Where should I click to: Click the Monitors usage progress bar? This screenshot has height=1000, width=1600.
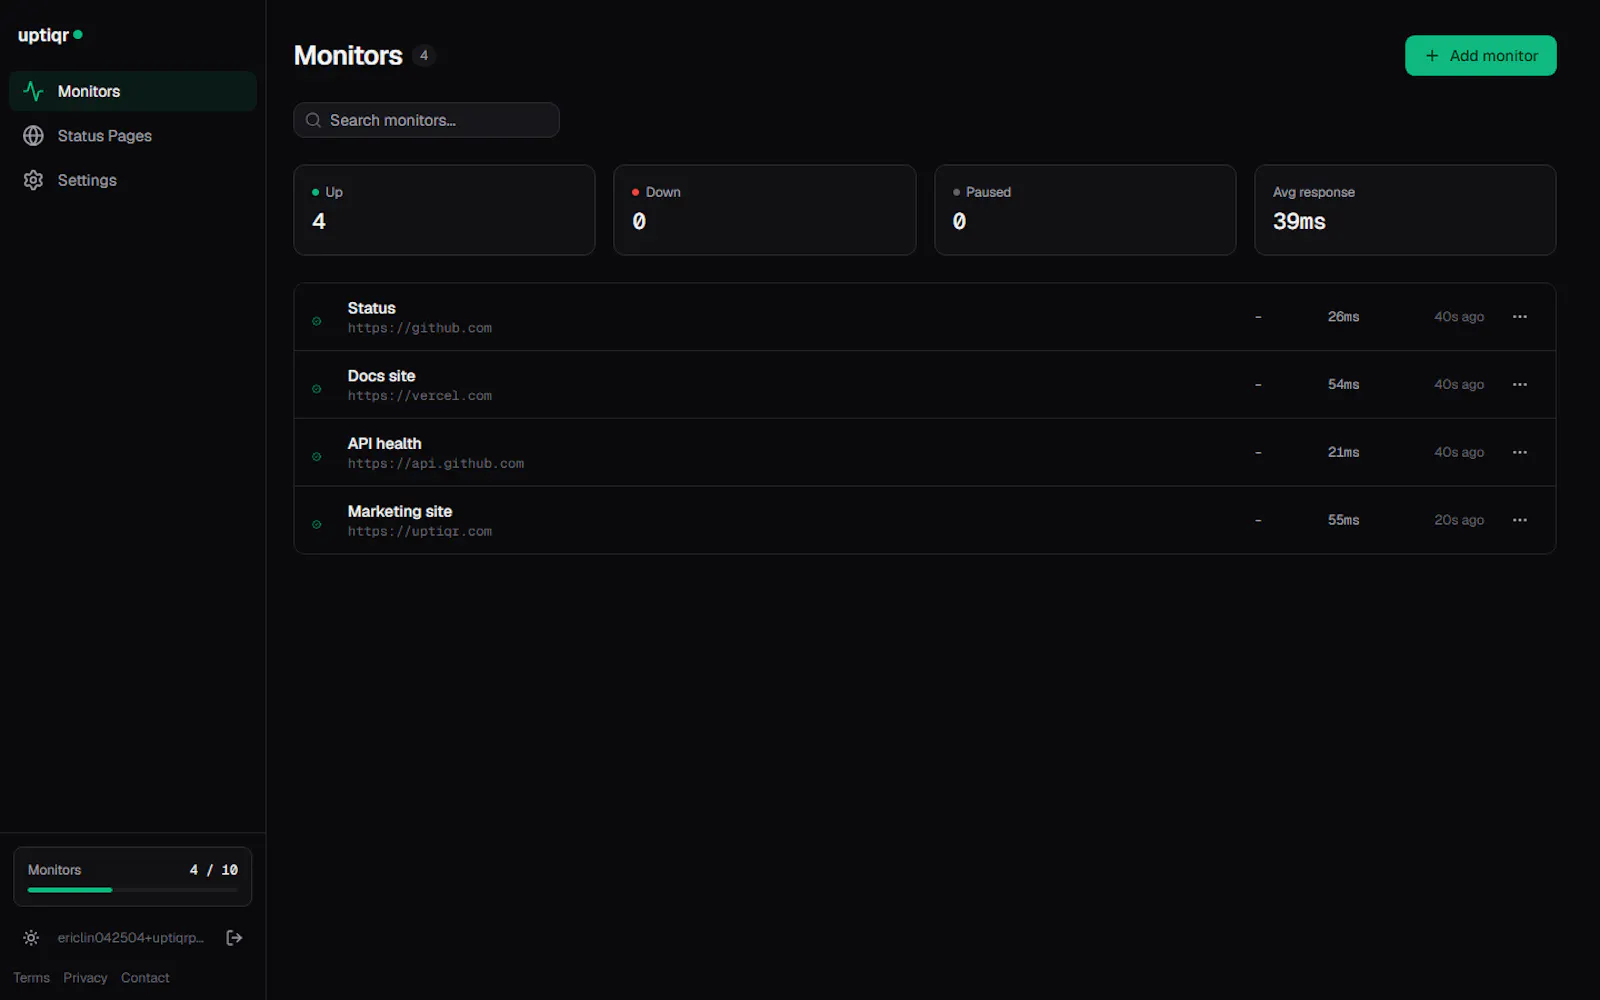tap(133, 890)
